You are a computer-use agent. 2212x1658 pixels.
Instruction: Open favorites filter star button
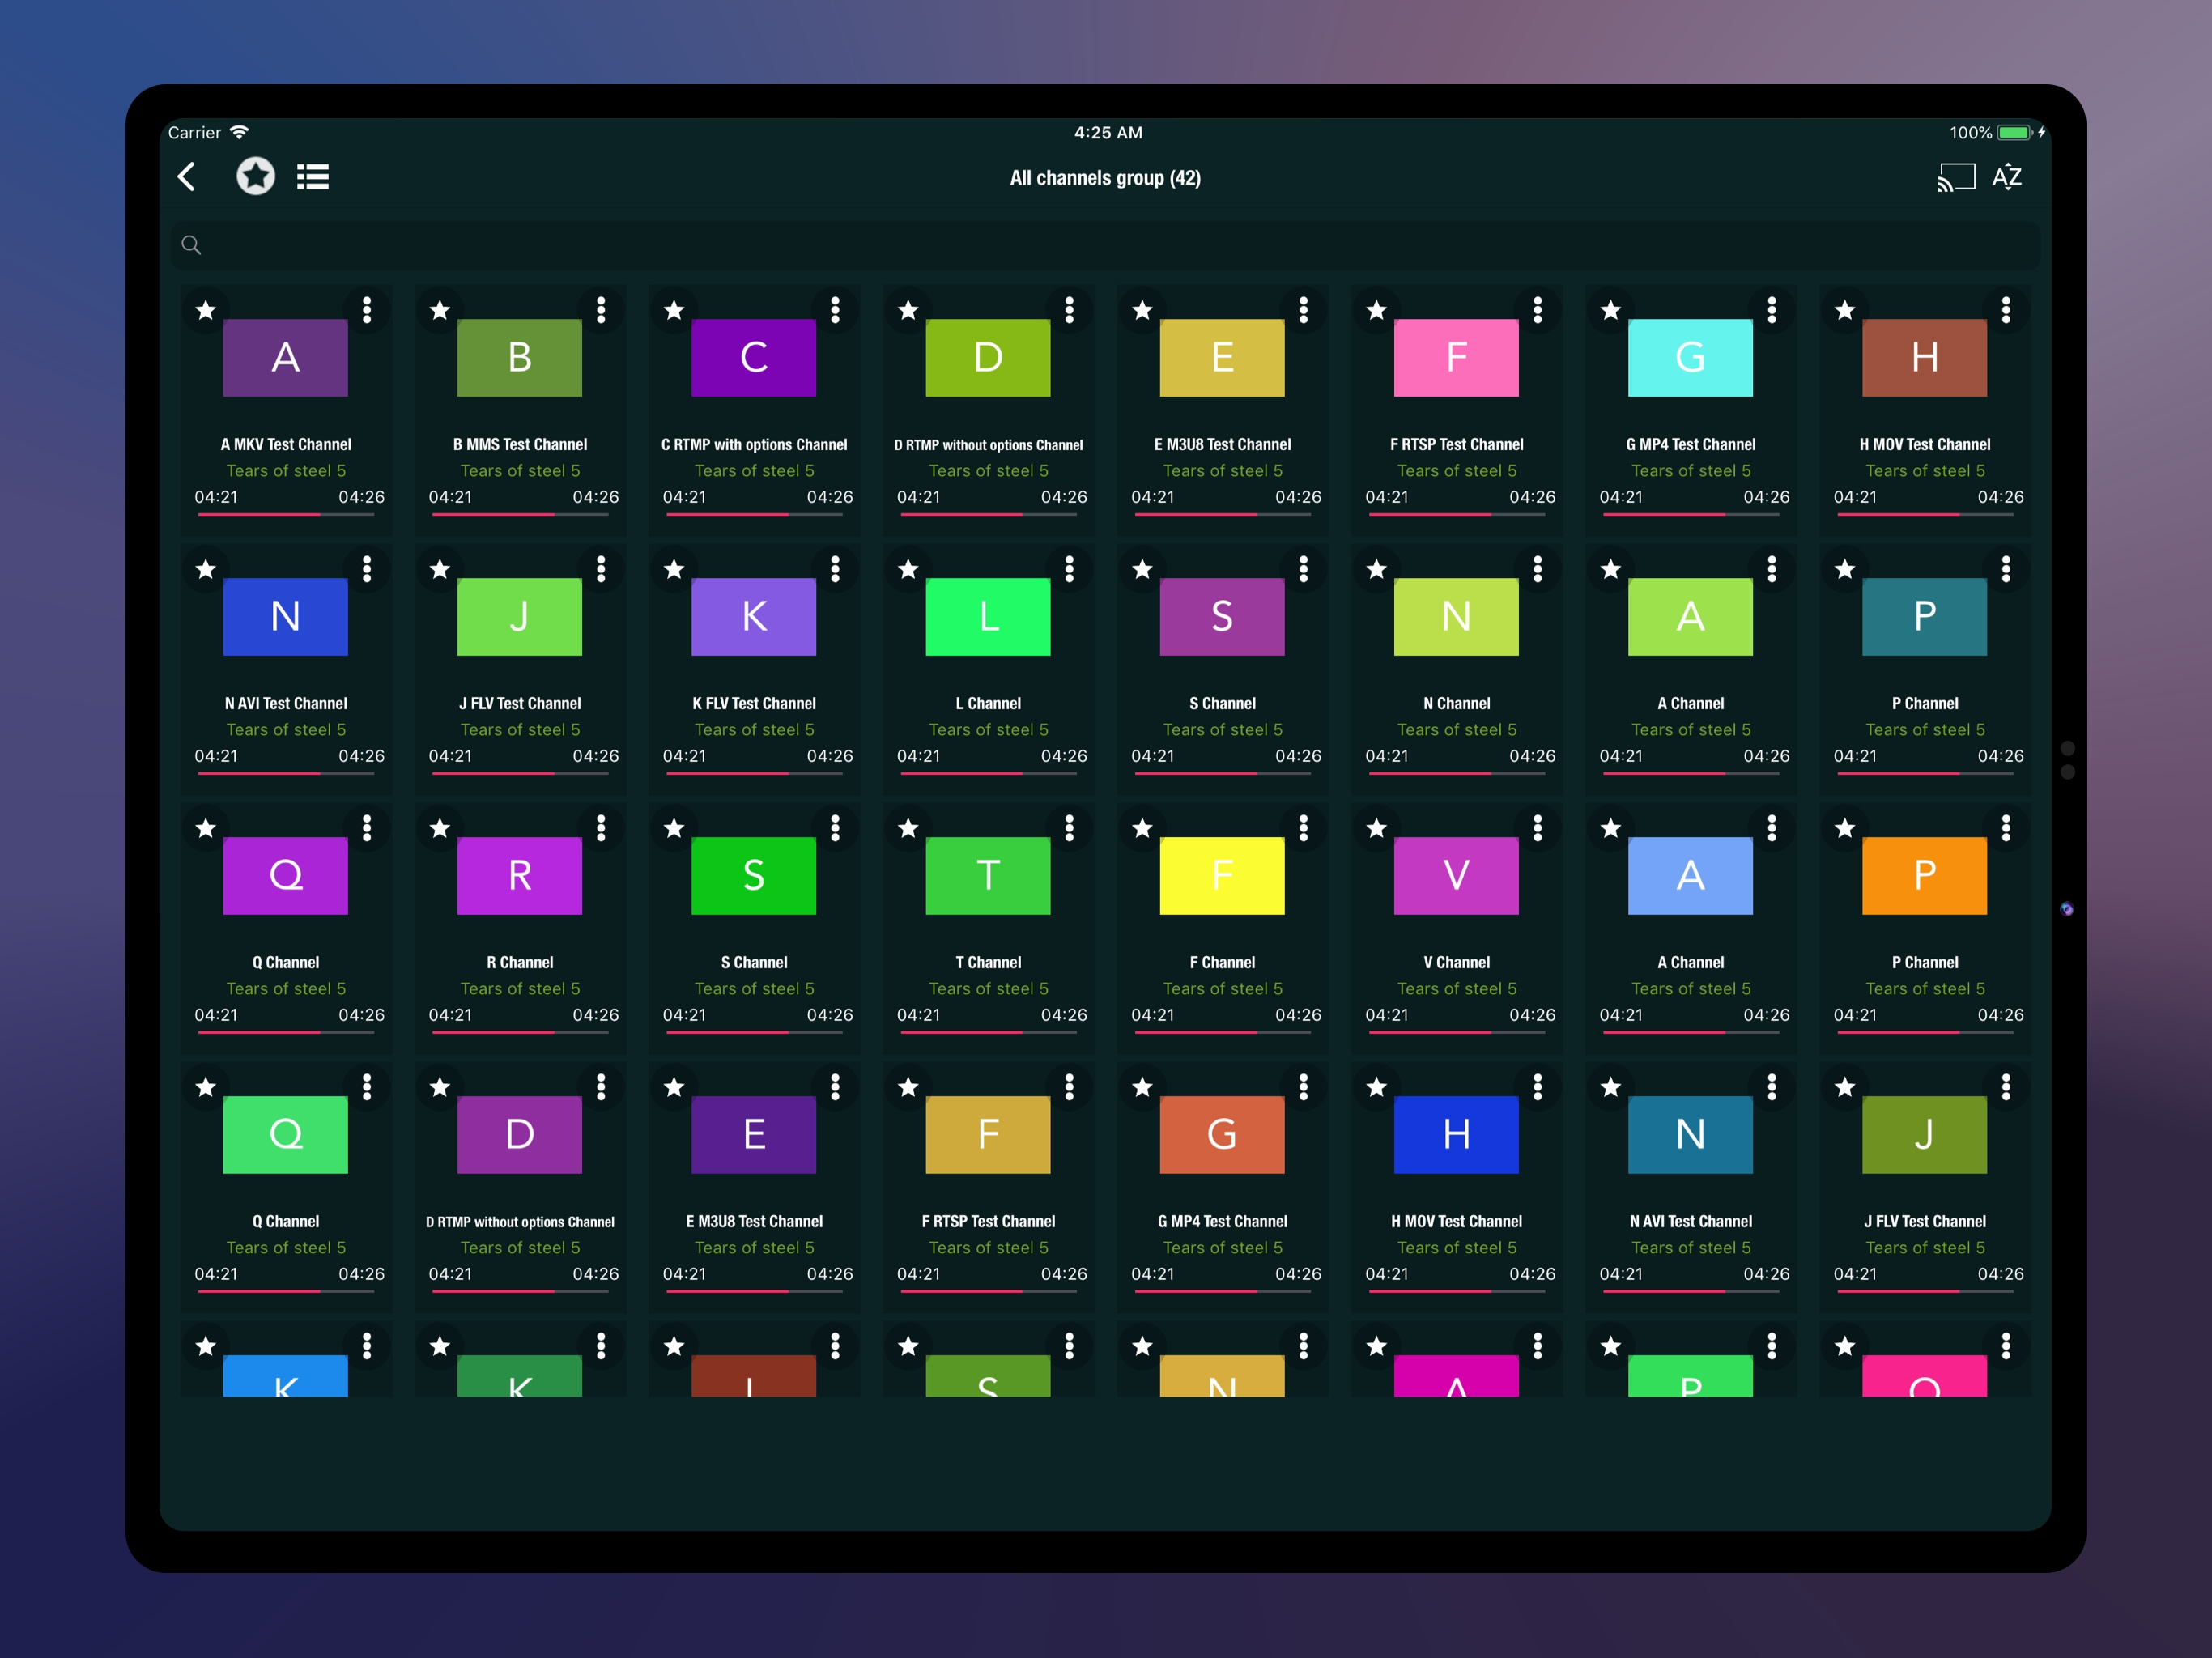point(255,177)
